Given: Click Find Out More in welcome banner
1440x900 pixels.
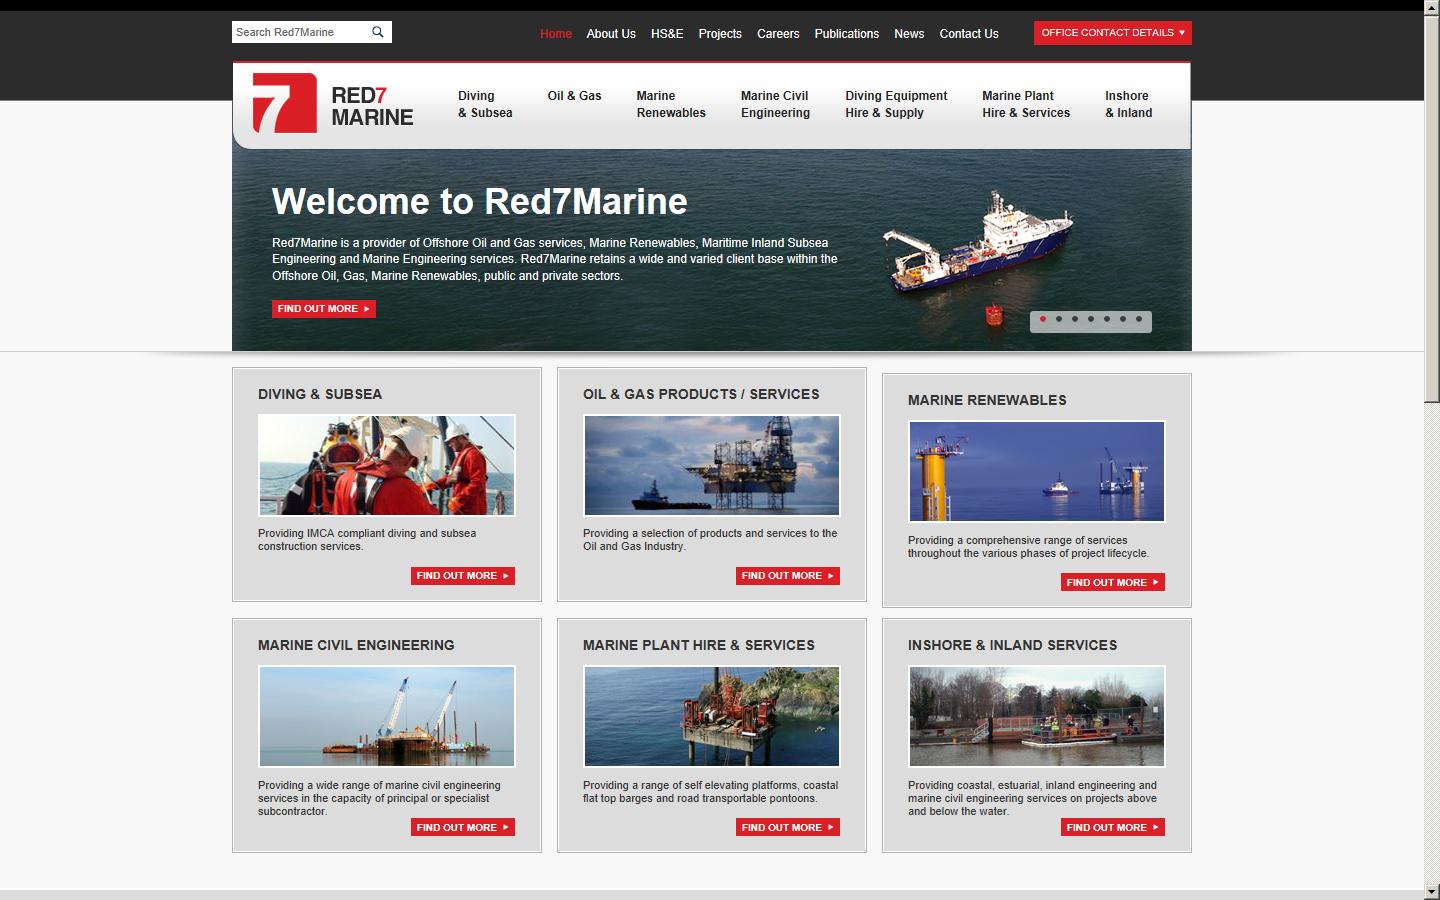Looking at the screenshot, I should click(x=323, y=309).
